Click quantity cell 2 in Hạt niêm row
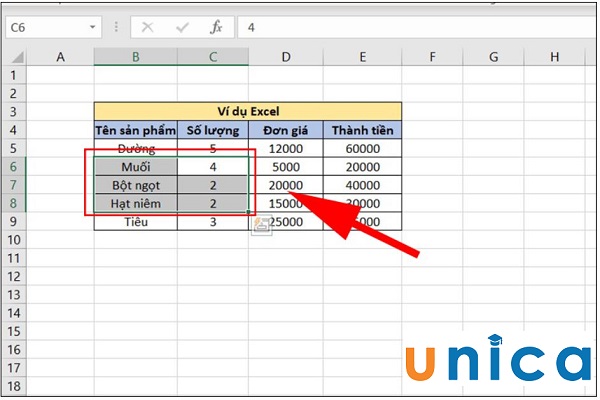 click(213, 203)
